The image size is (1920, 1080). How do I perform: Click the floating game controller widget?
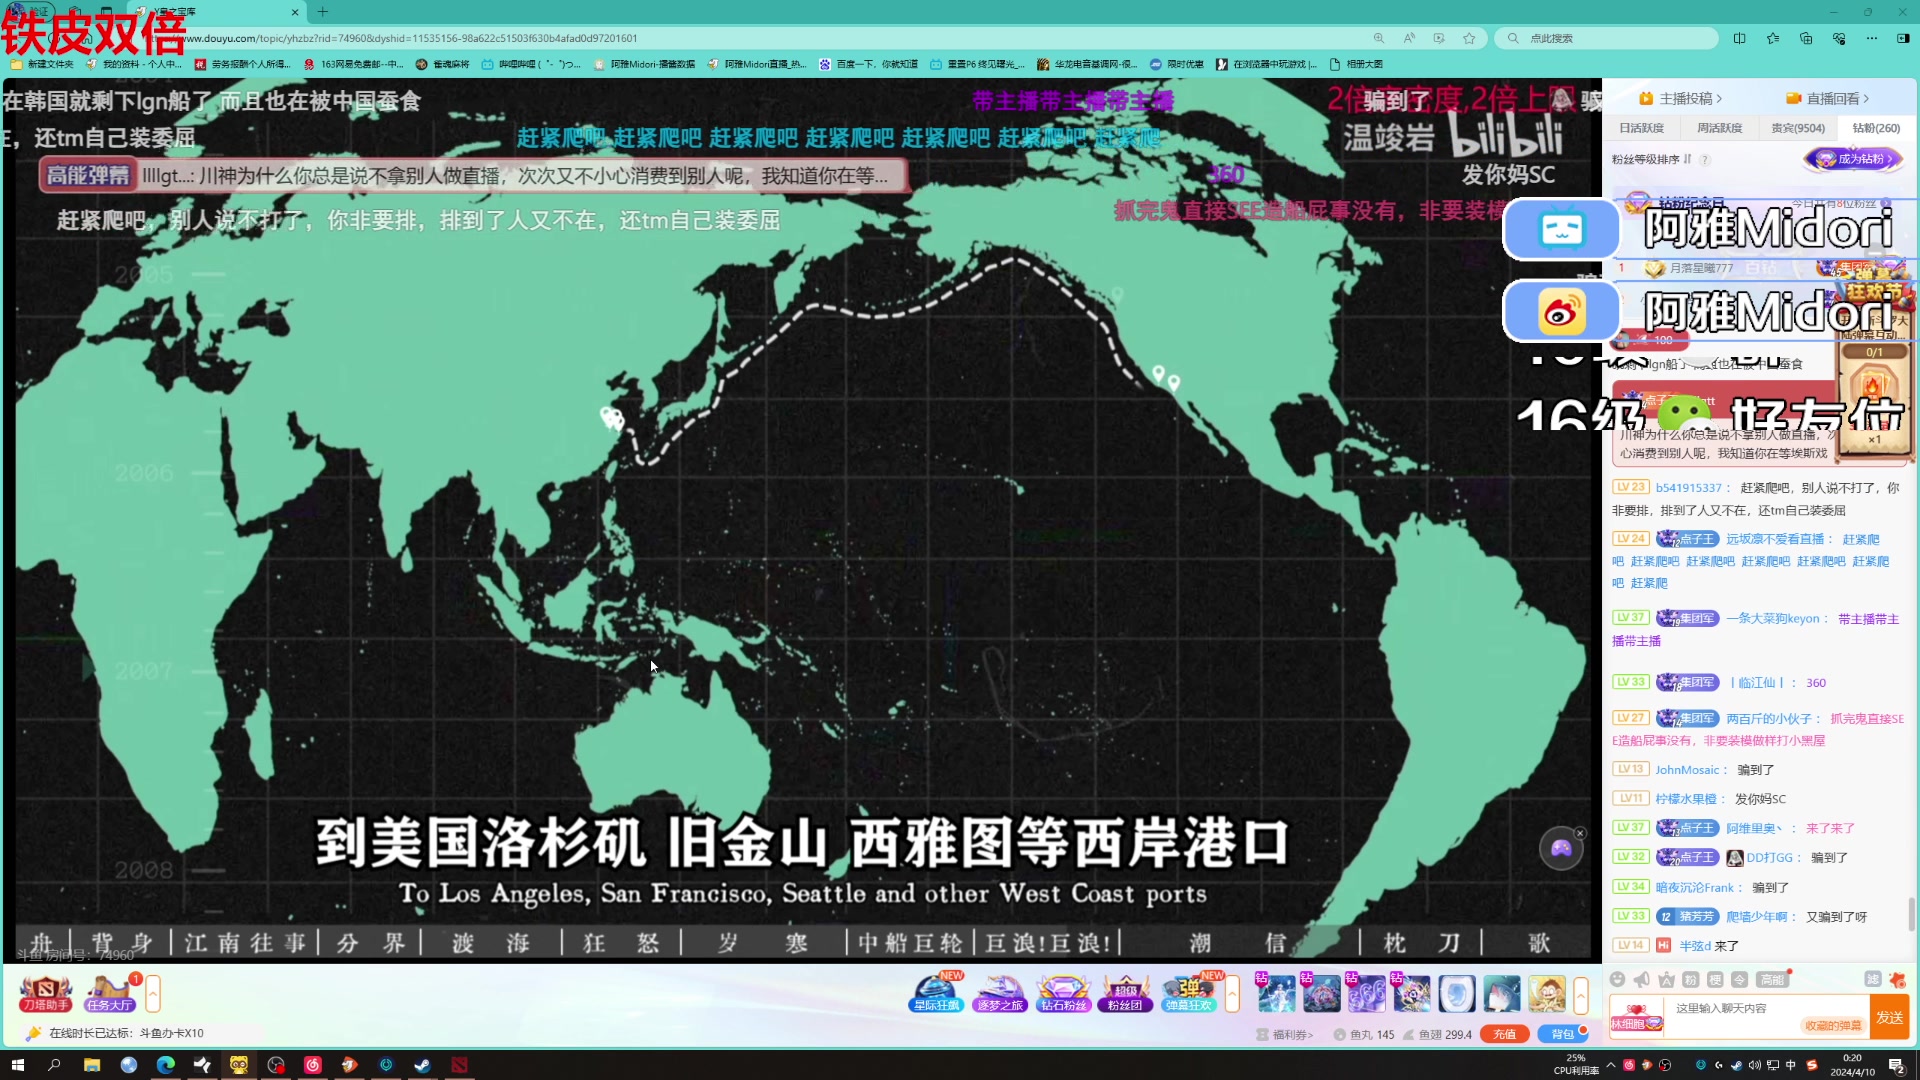[x=1561, y=849]
